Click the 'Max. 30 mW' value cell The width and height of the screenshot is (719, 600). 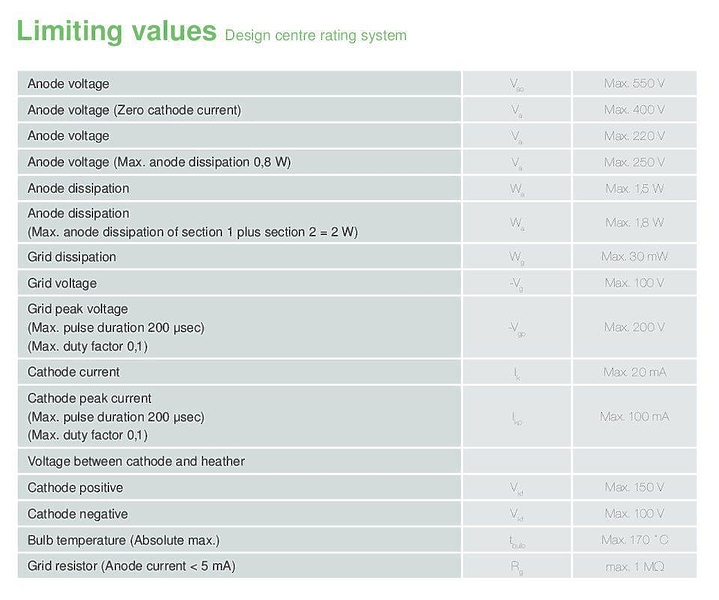point(634,257)
